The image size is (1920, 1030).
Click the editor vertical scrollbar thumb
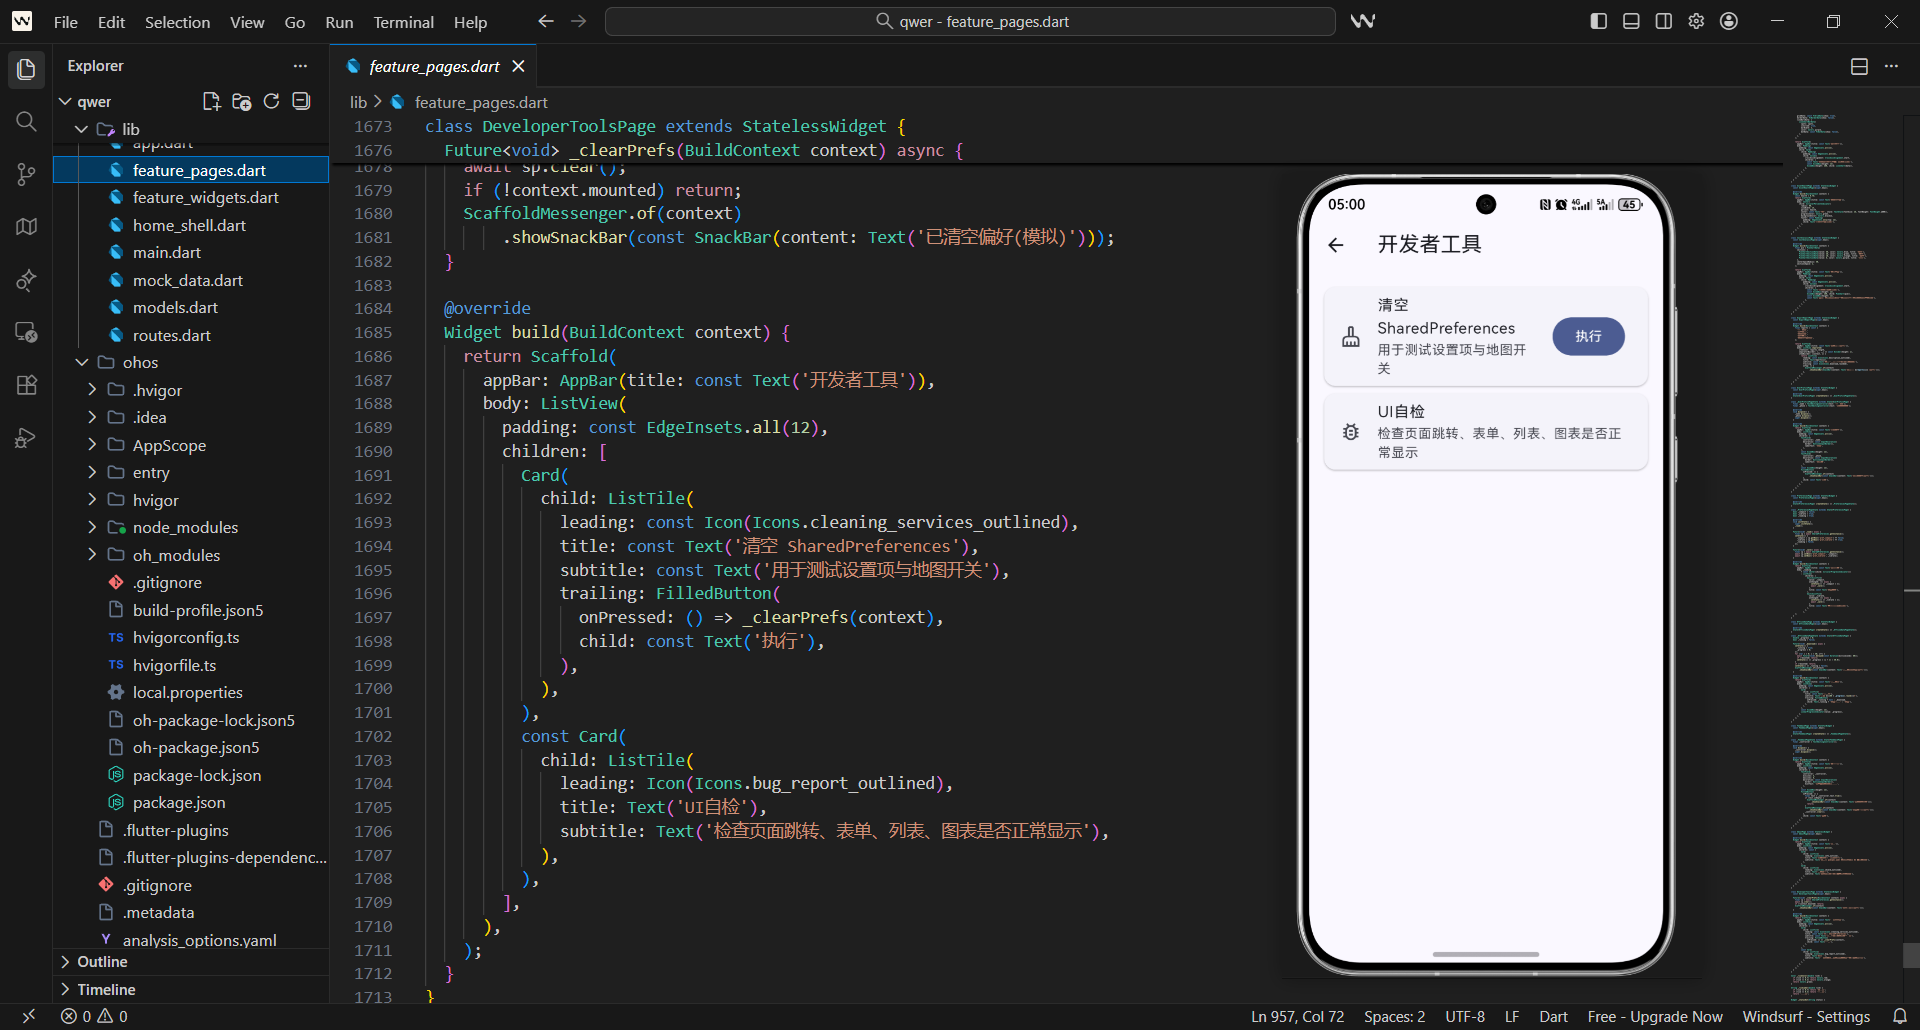coord(1911,956)
